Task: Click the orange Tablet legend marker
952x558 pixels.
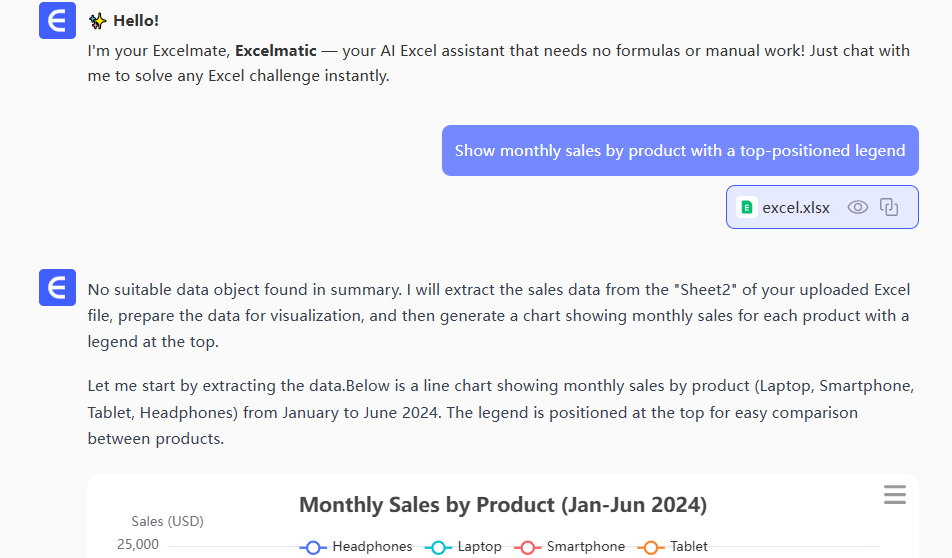Action: click(x=651, y=547)
